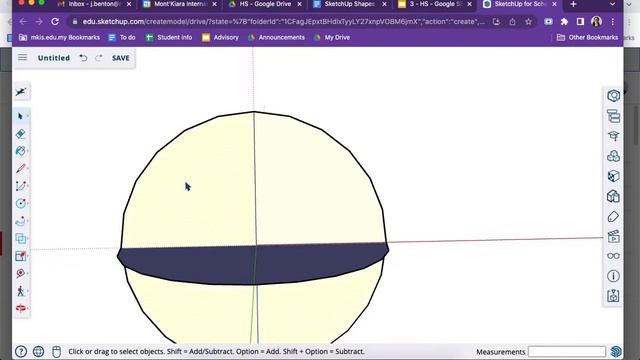The height and width of the screenshot is (360, 640).
Task: Open the Display glasses panel
Action: click(x=613, y=256)
